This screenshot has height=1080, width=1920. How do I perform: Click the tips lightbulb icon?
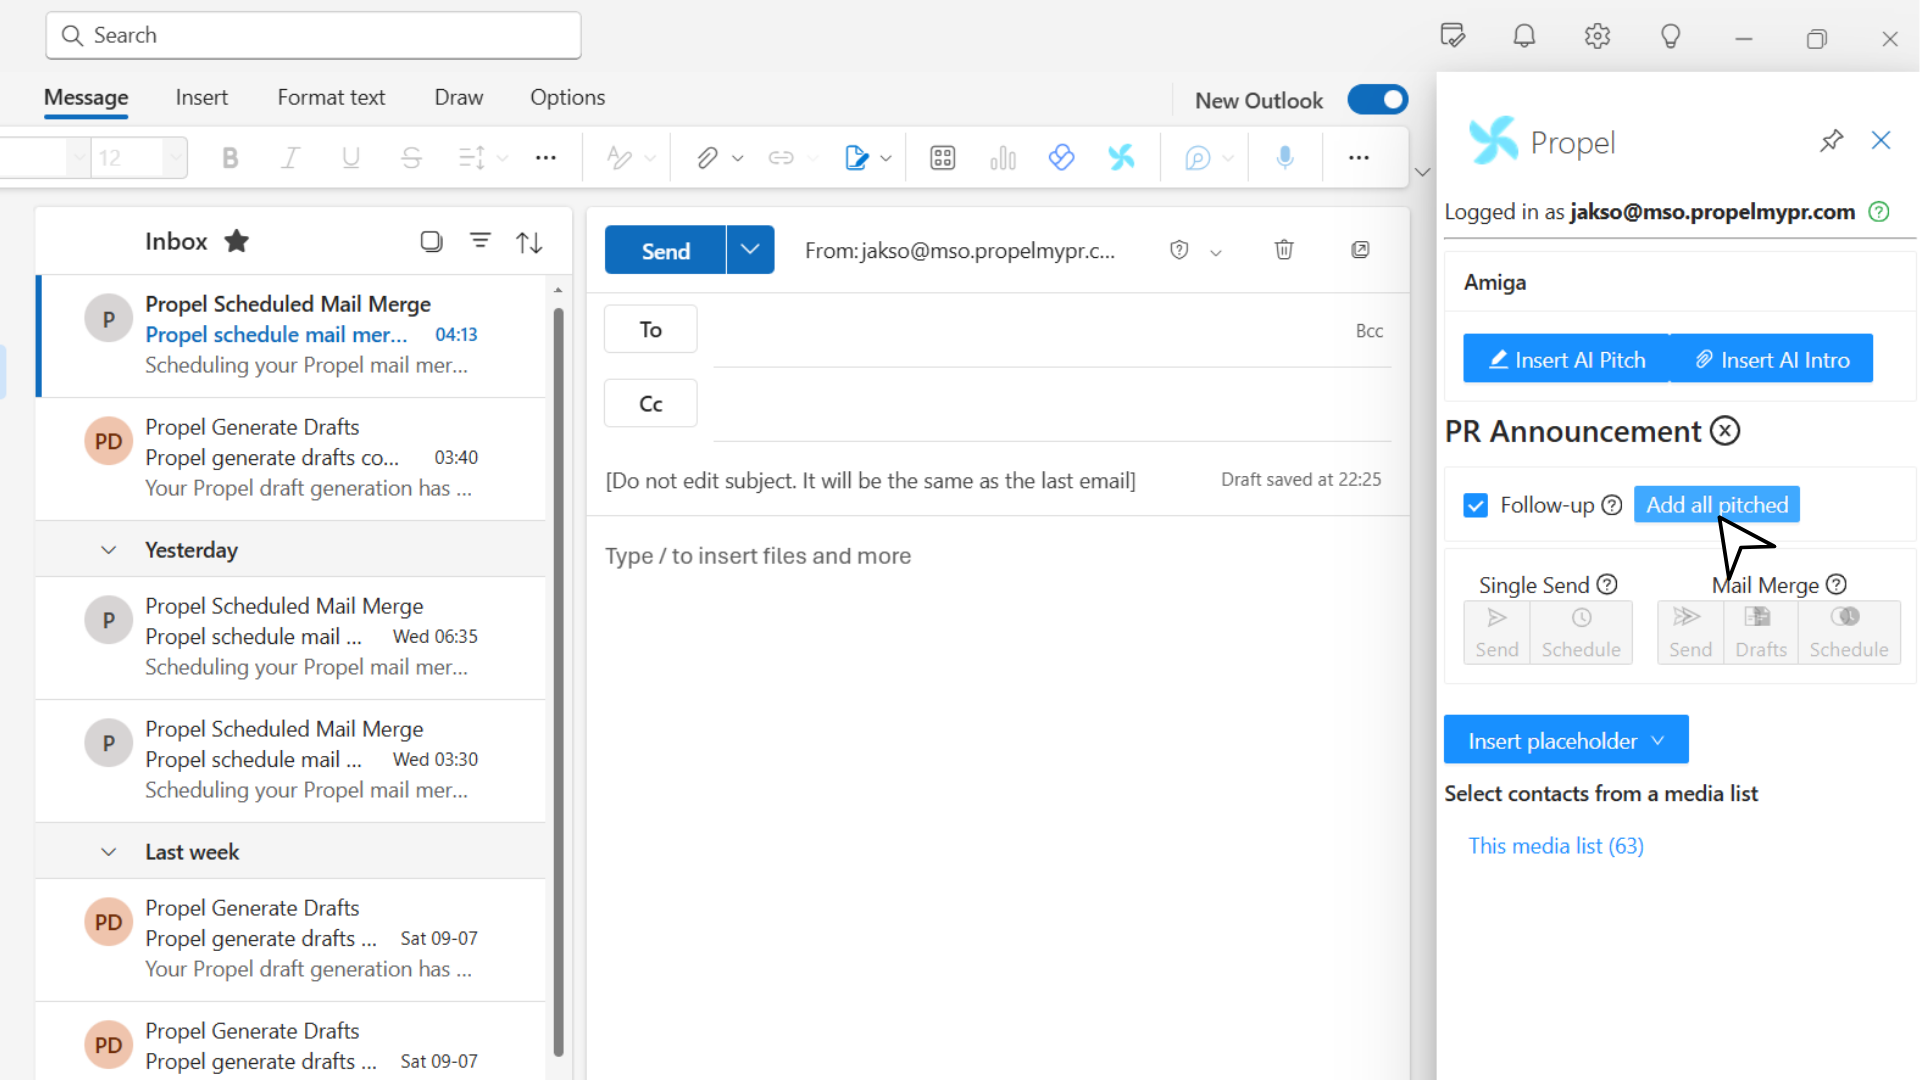tap(1670, 37)
